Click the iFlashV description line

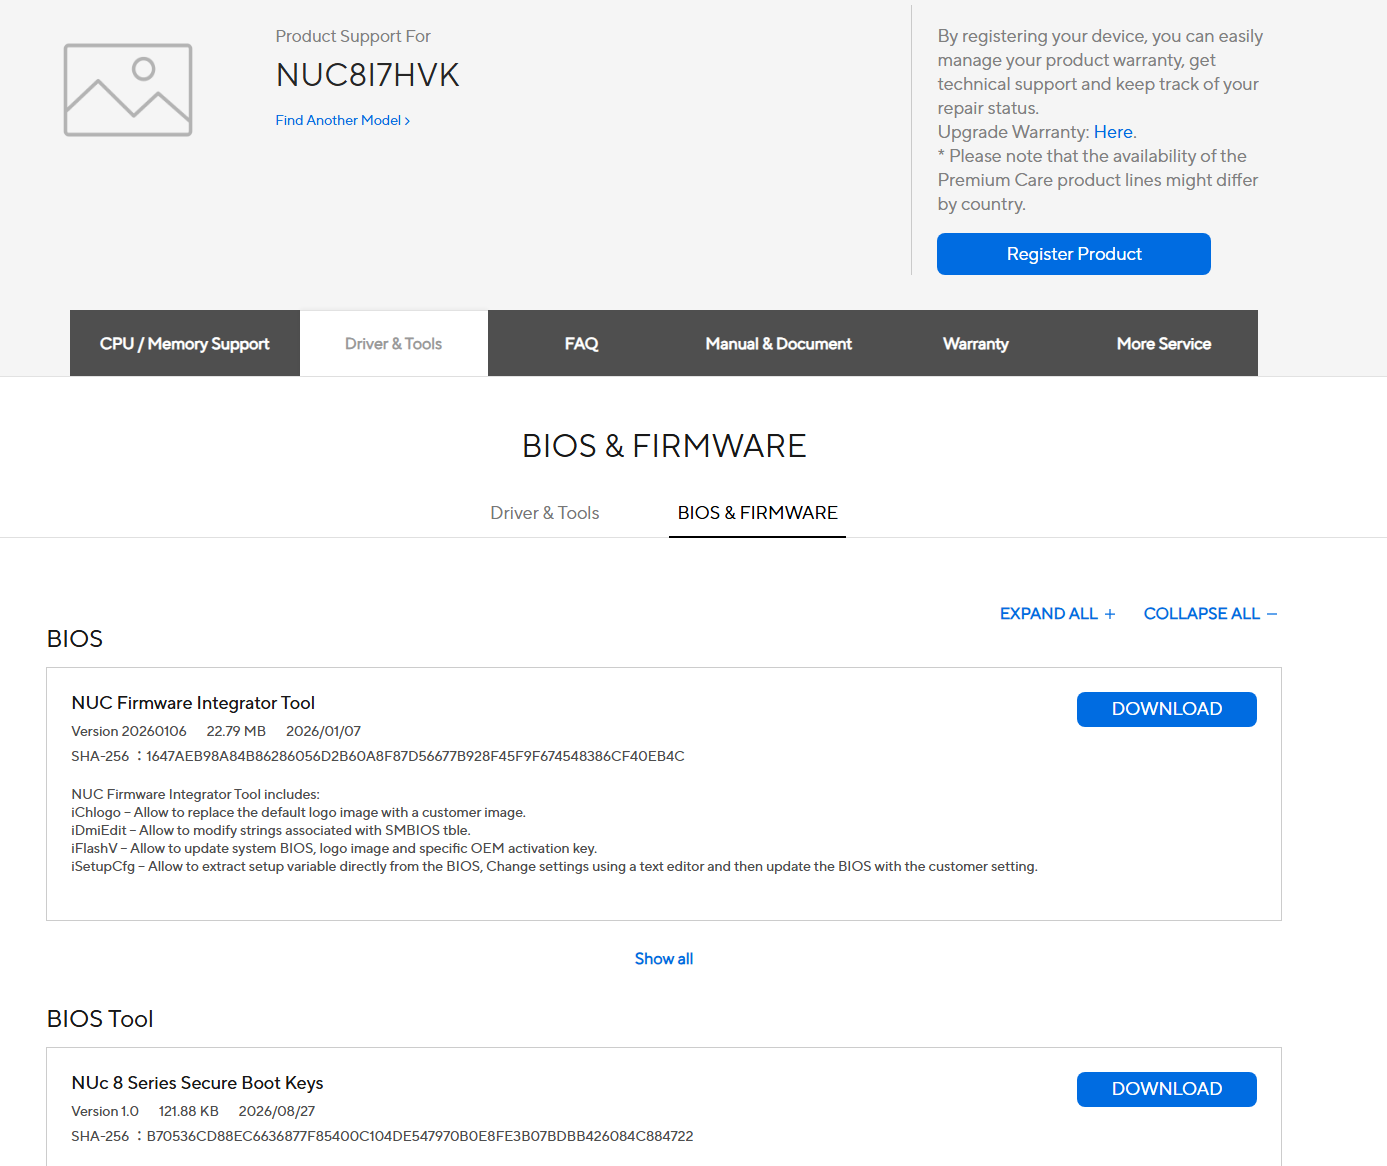click(334, 849)
